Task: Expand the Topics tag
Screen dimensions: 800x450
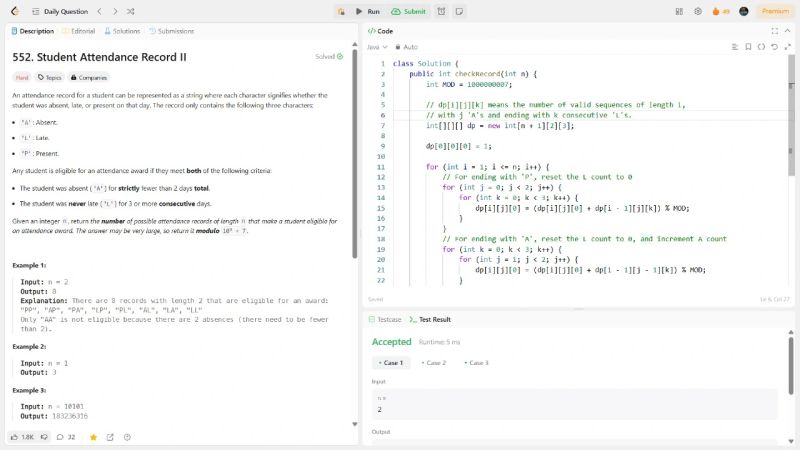Action: click(50, 77)
